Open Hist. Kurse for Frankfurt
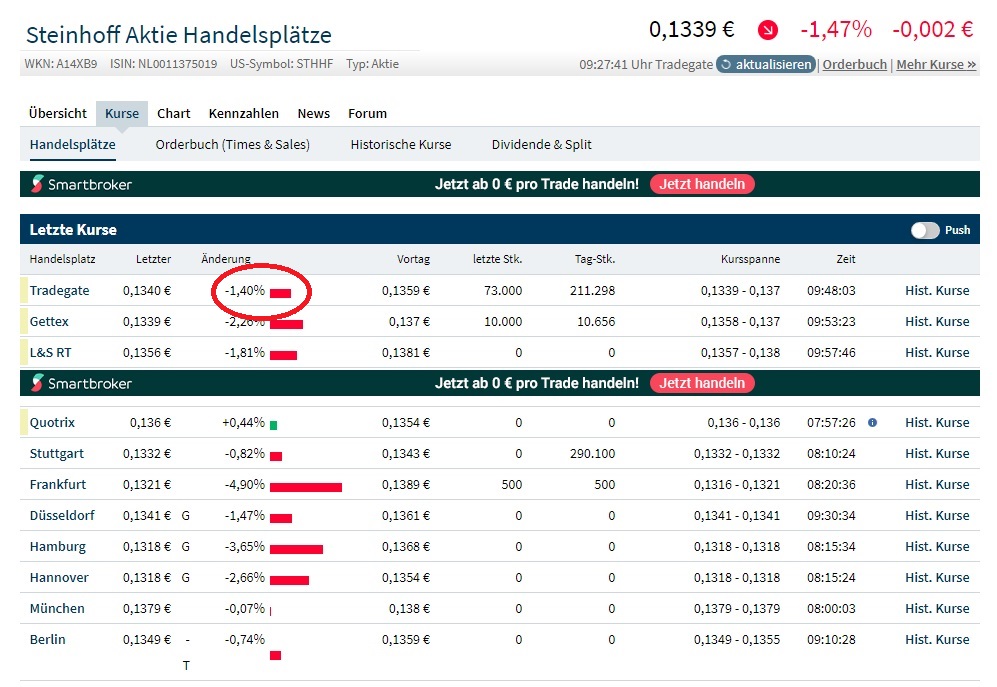Image resolution: width=997 pixels, height=687 pixels. click(x=937, y=485)
